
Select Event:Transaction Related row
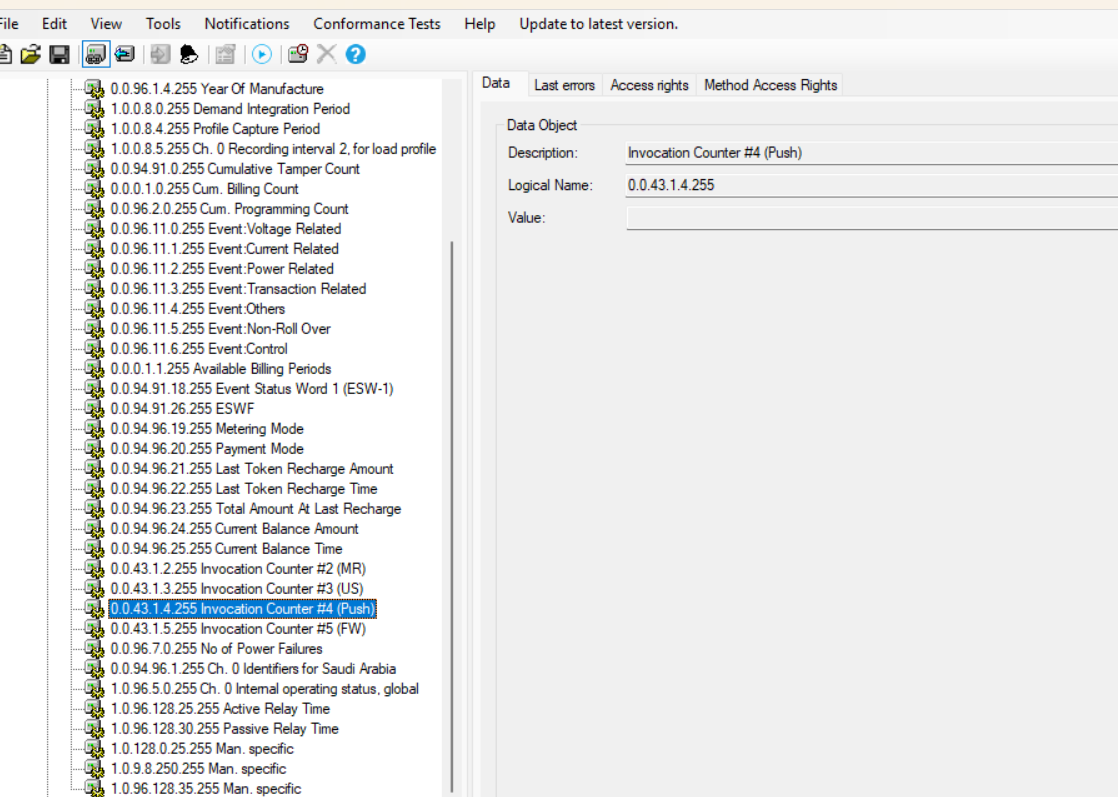[238, 289]
